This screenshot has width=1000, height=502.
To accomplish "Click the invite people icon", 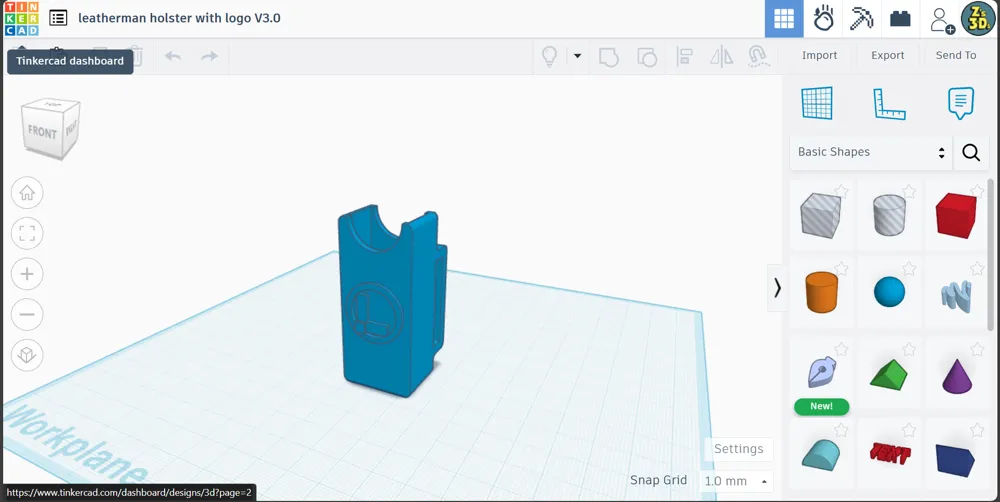I will click(x=941, y=20).
